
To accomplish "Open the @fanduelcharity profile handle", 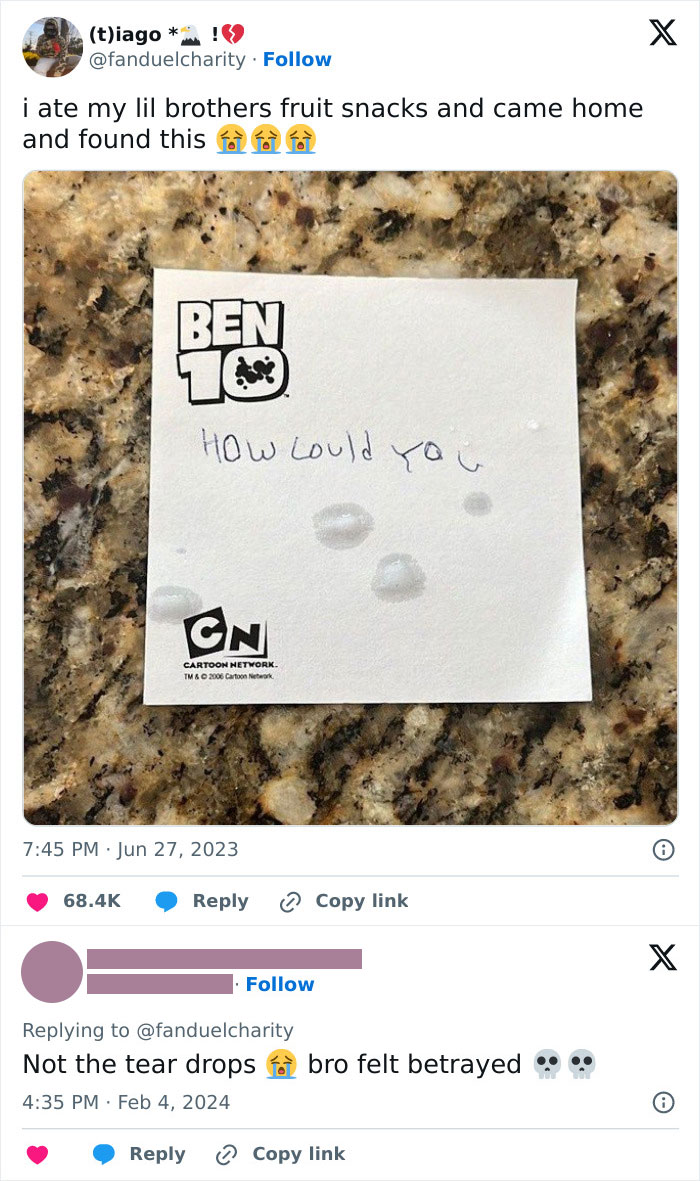I will coord(168,60).
